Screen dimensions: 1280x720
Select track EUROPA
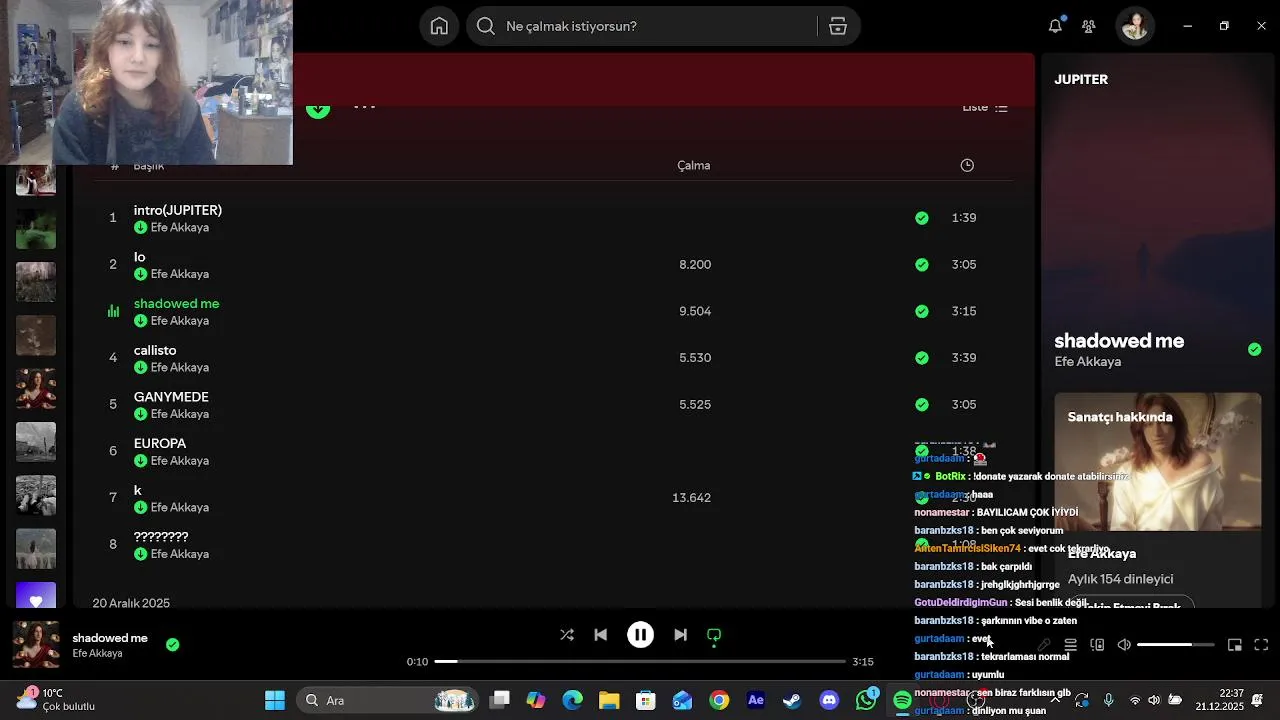(x=160, y=443)
